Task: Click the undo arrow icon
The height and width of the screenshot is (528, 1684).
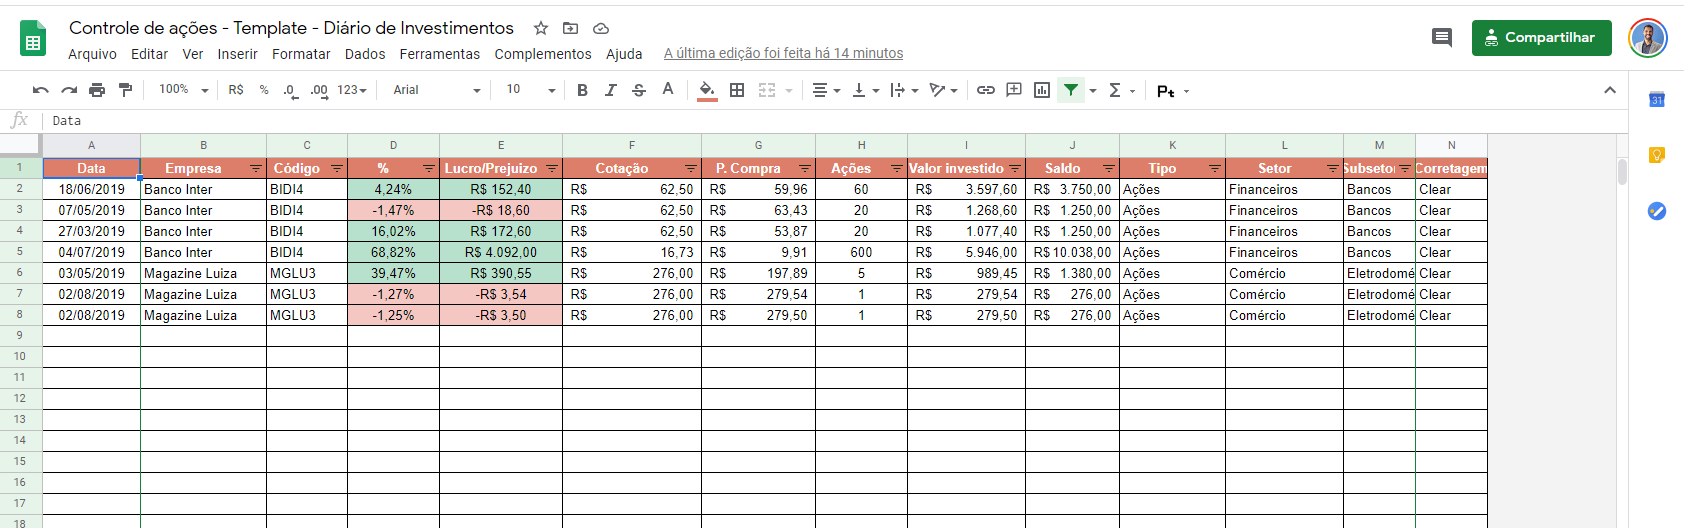Action: [41, 90]
